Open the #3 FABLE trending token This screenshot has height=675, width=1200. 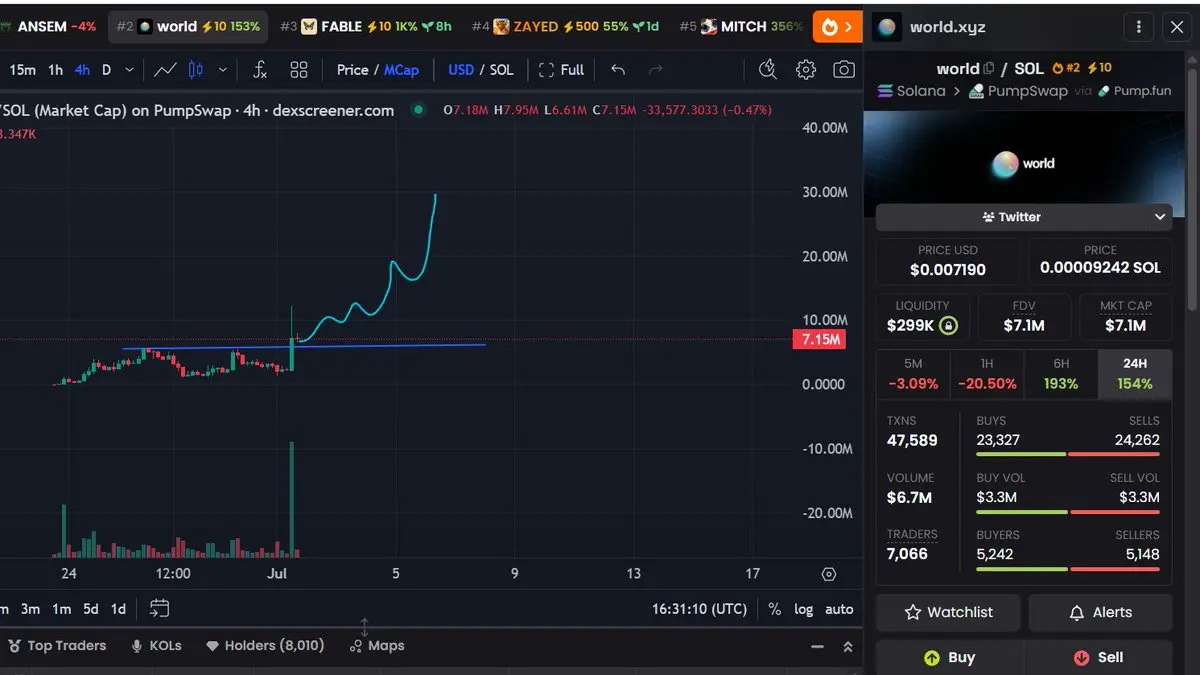coord(365,27)
